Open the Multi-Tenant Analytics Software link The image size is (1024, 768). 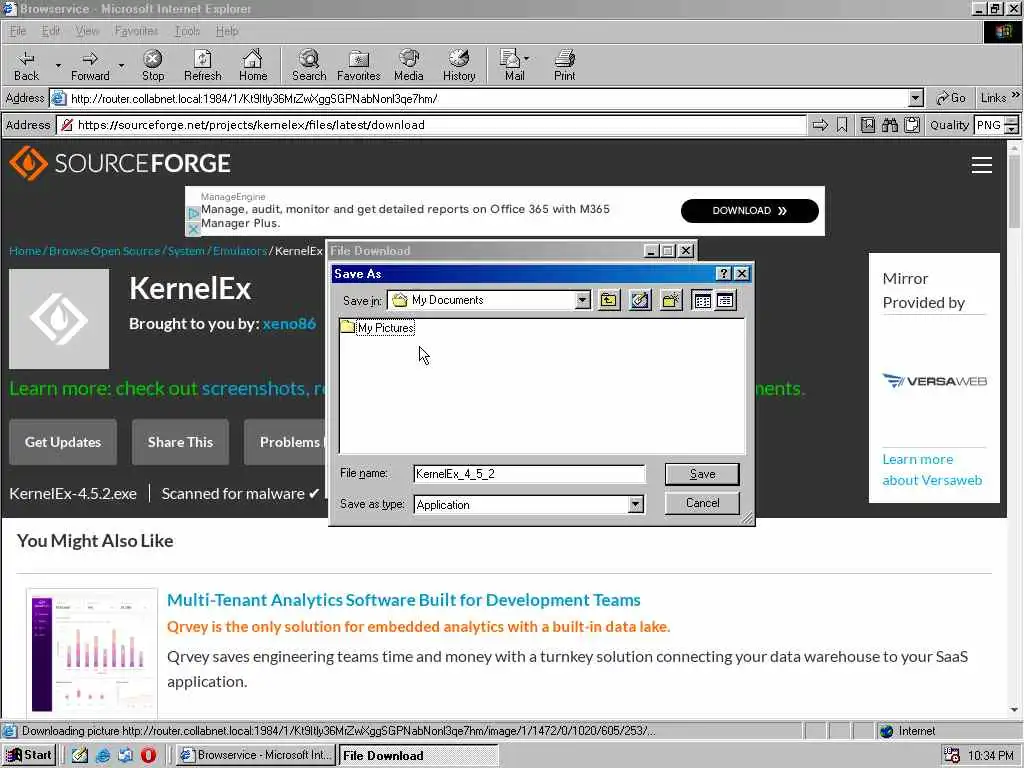pyautogui.click(x=404, y=600)
